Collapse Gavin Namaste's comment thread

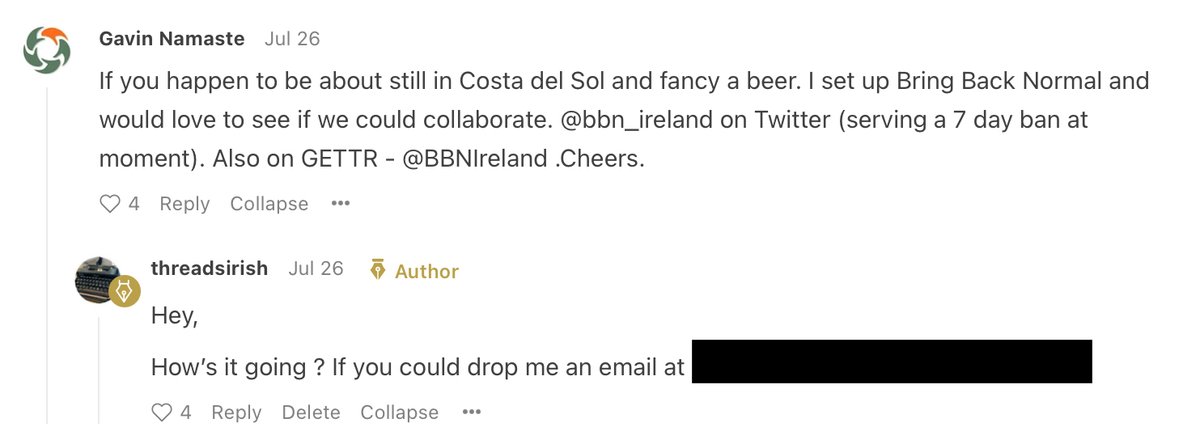point(269,204)
